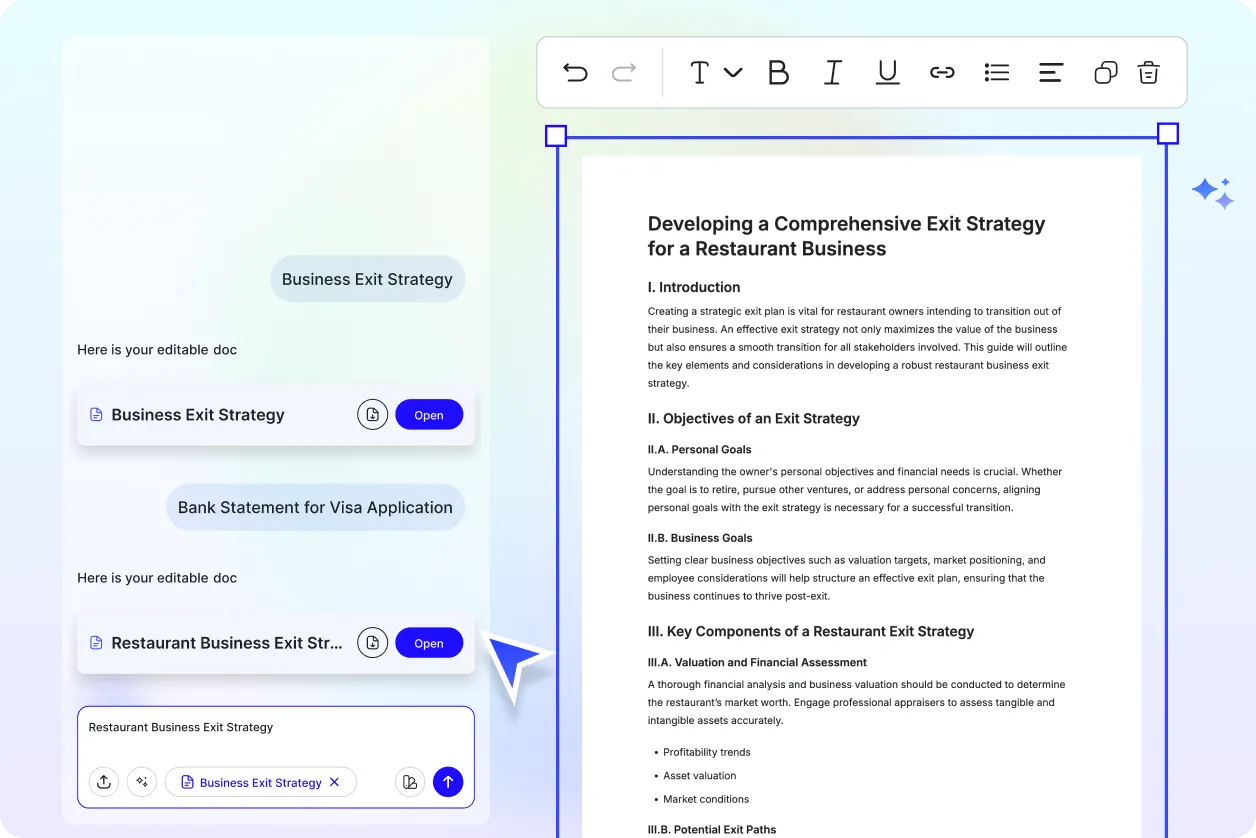
Task: Send the prompt with the arrow button
Action: (x=448, y=782)
